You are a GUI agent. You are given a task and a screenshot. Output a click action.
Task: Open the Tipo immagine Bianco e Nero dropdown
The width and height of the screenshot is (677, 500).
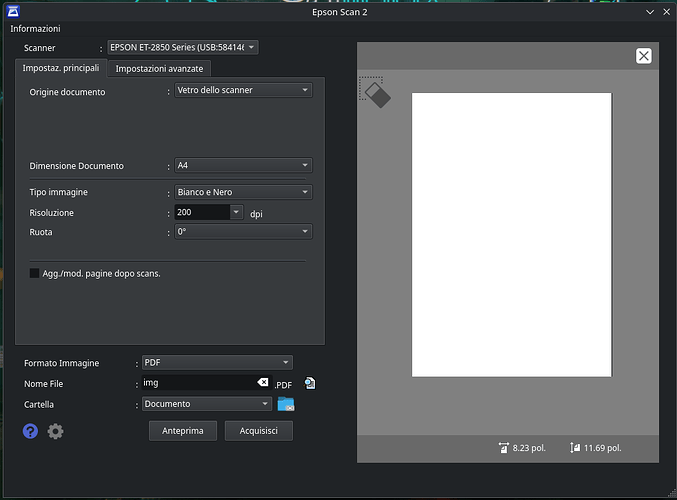[241, 192]
